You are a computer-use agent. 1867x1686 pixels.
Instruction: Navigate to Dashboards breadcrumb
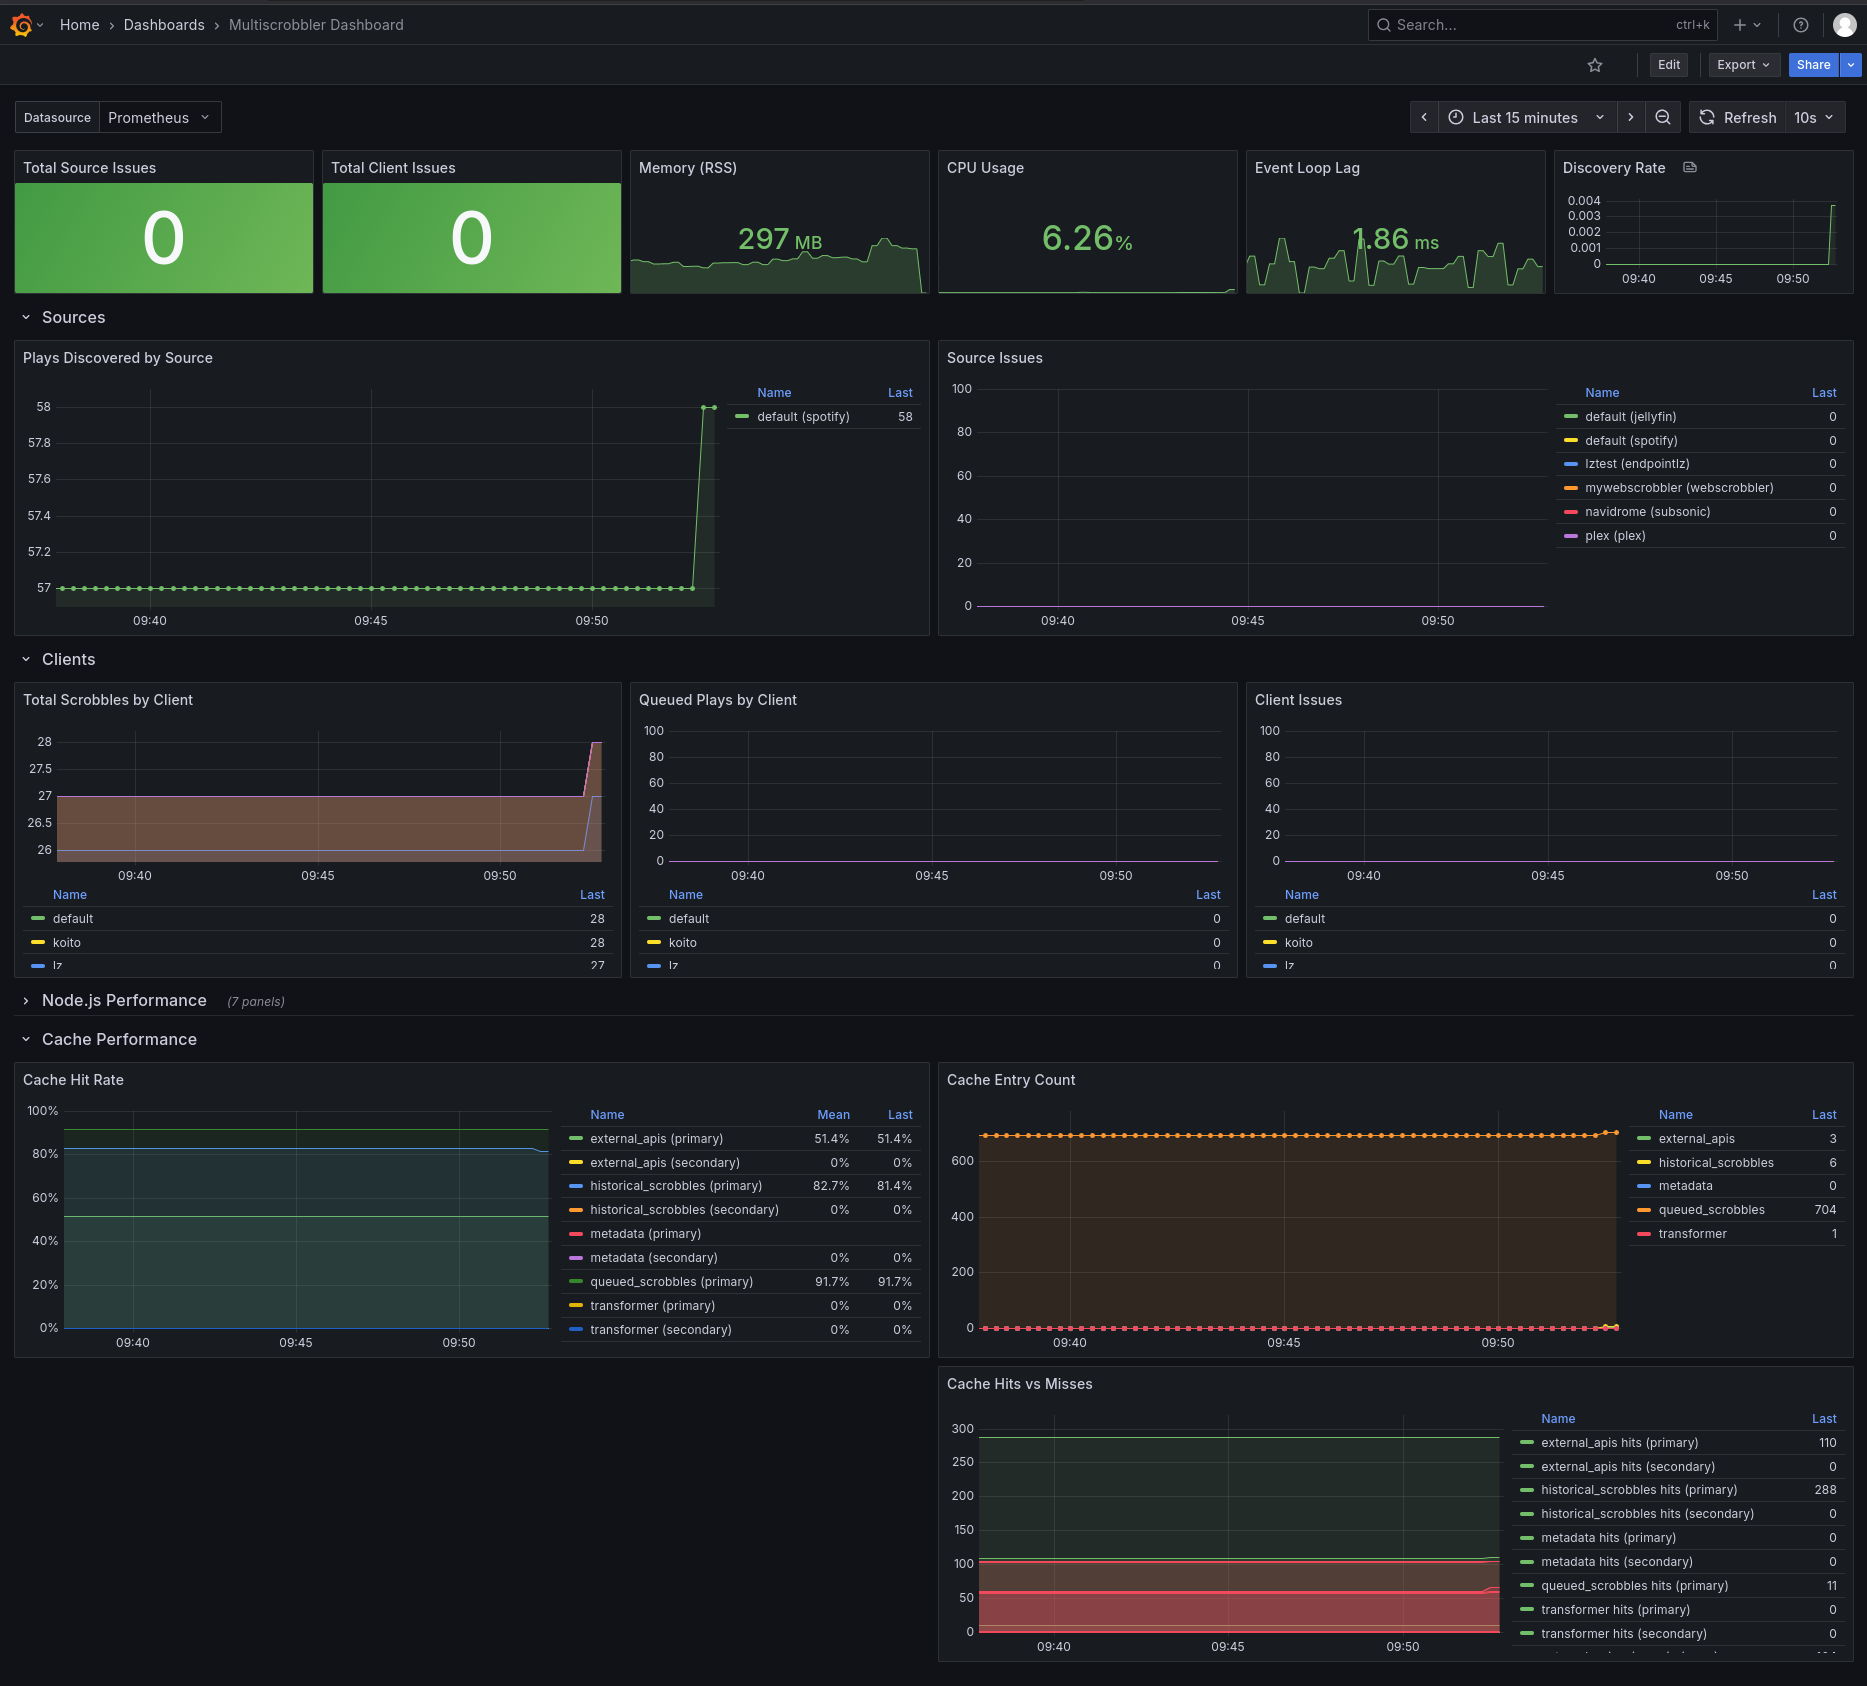[x=164, y=25]
